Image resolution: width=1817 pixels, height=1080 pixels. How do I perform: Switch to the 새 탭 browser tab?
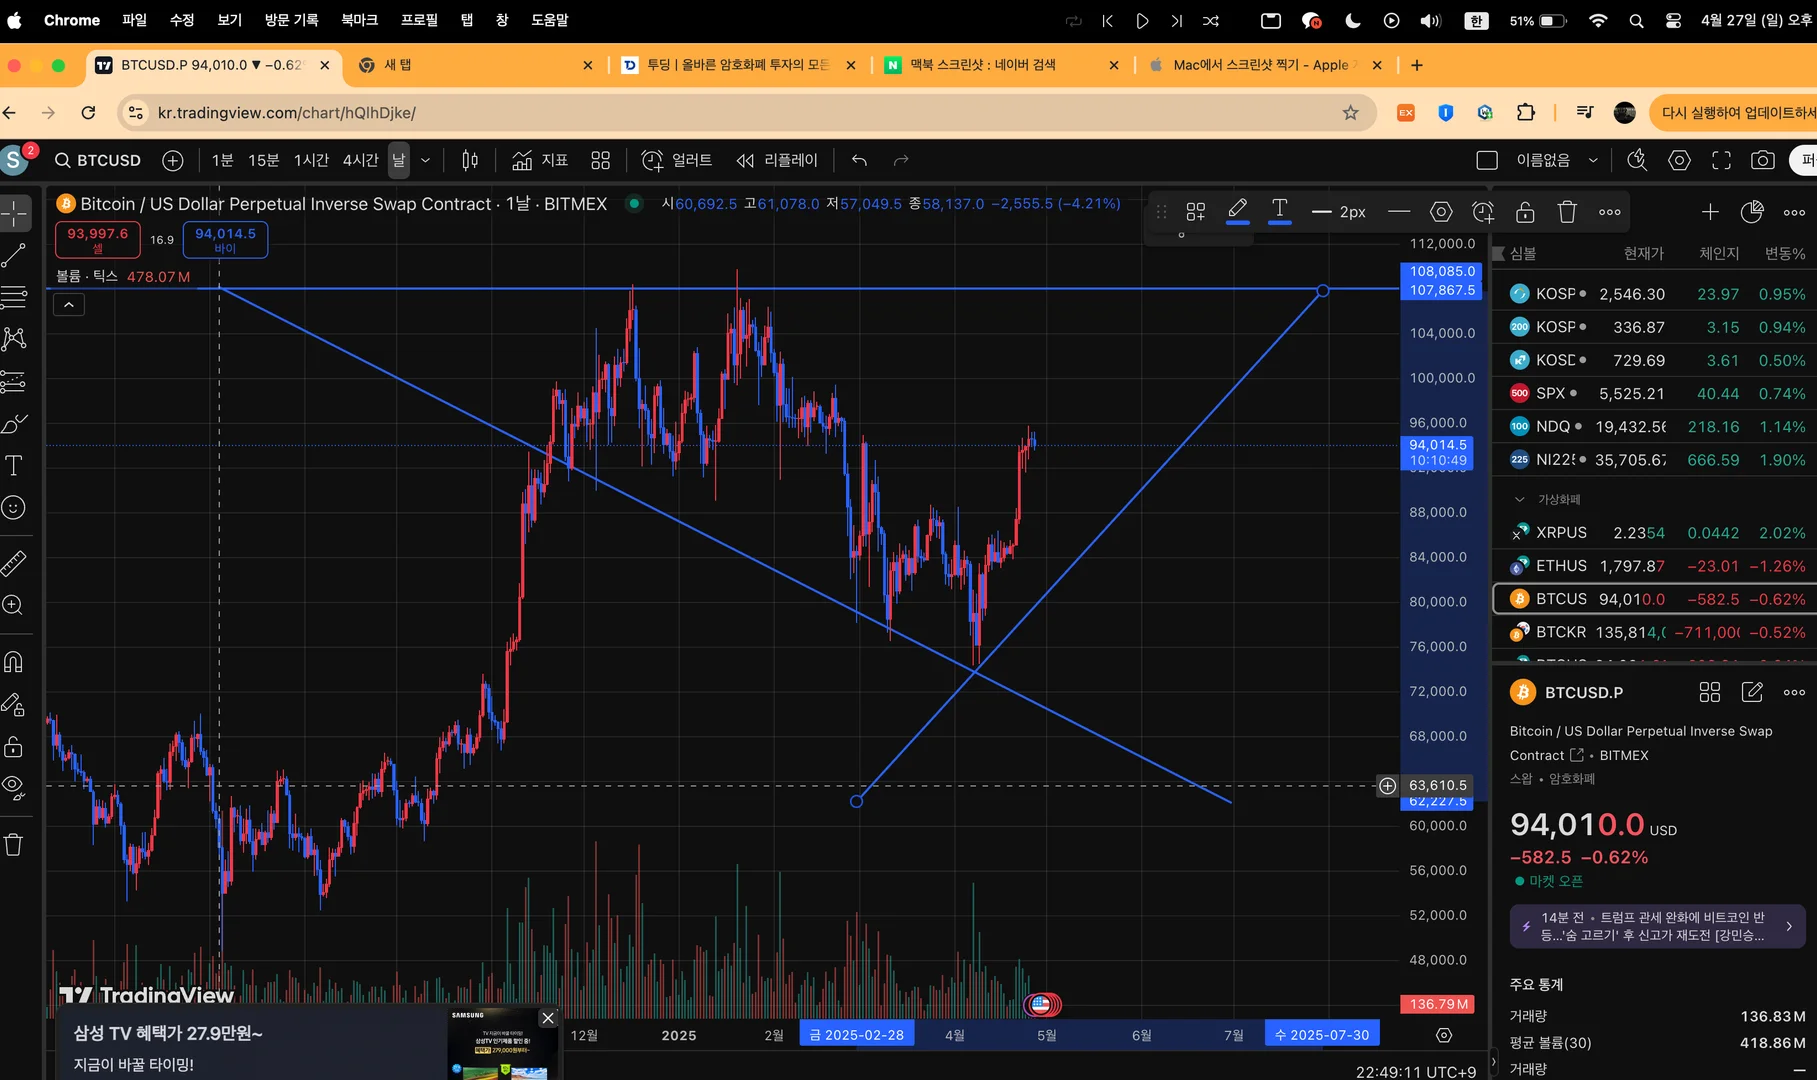pos(476,65)
